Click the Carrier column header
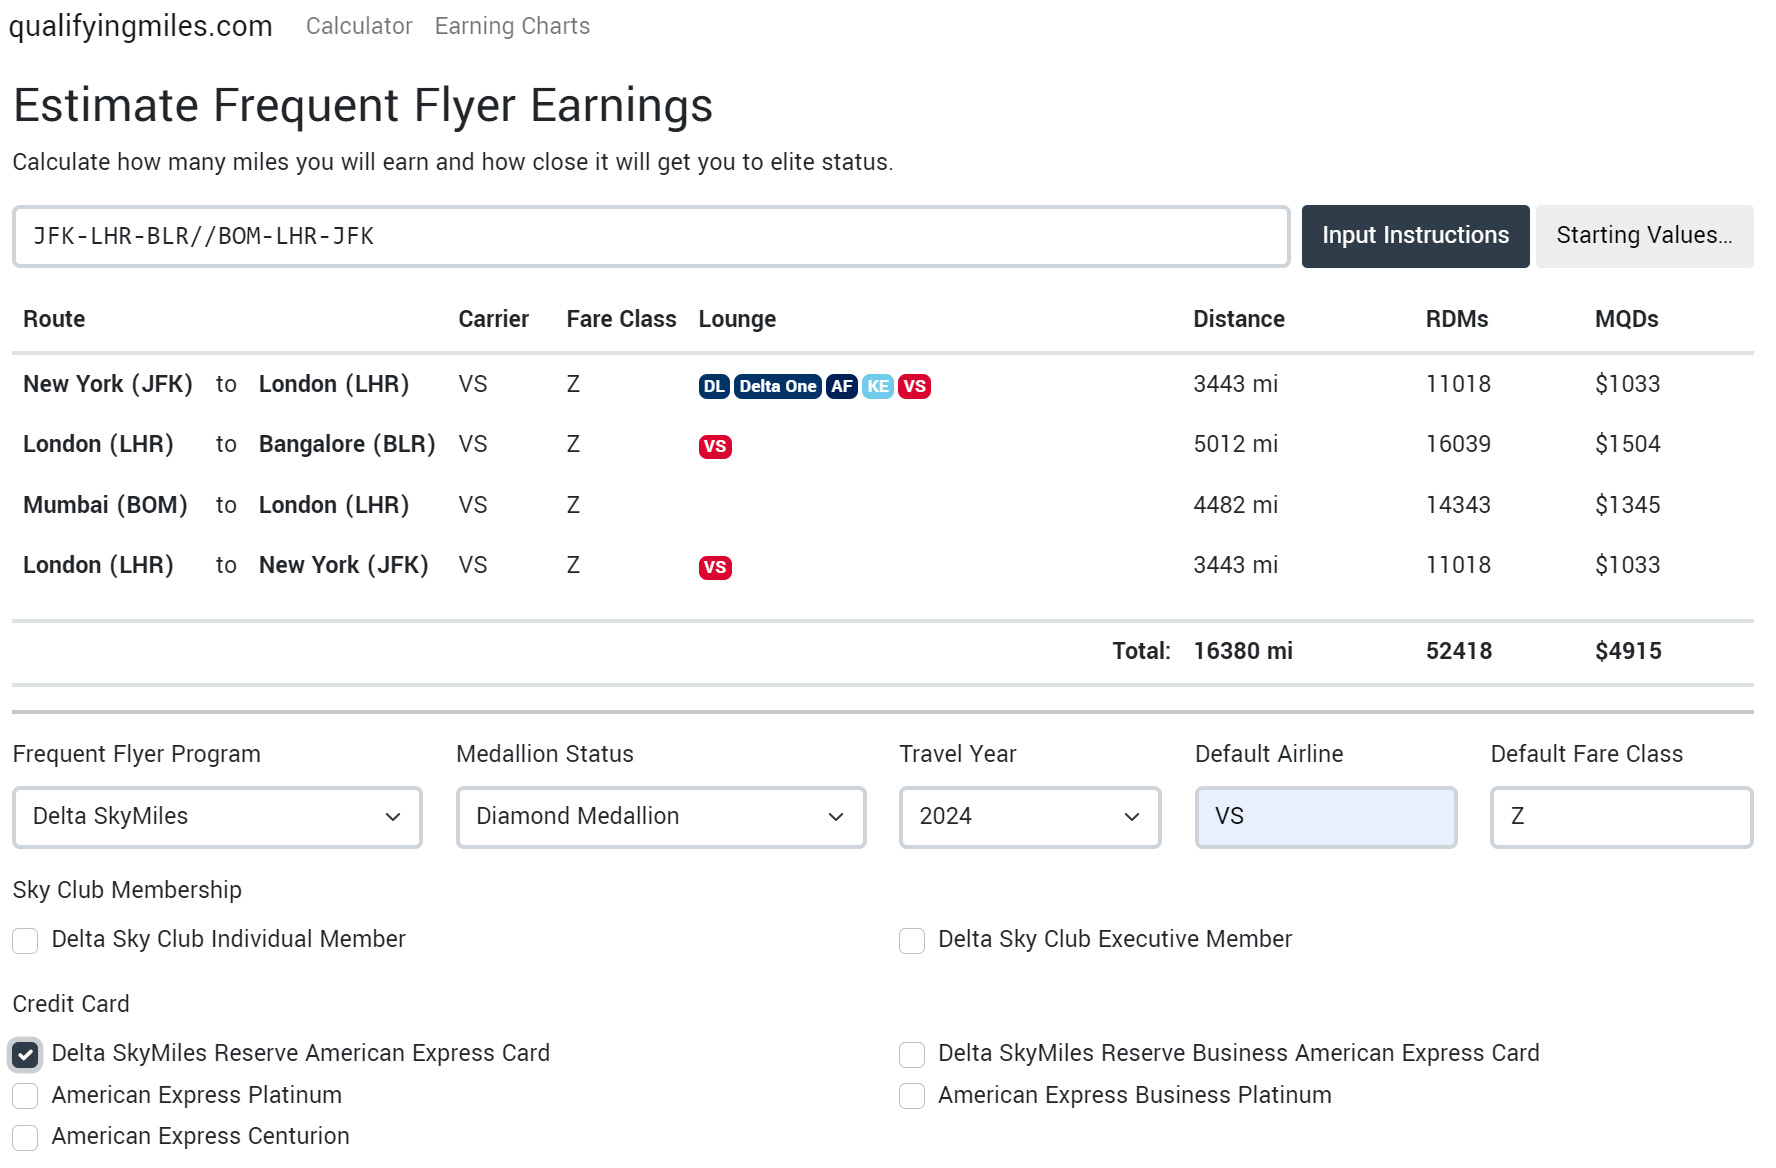 click(x=493, y=319)
